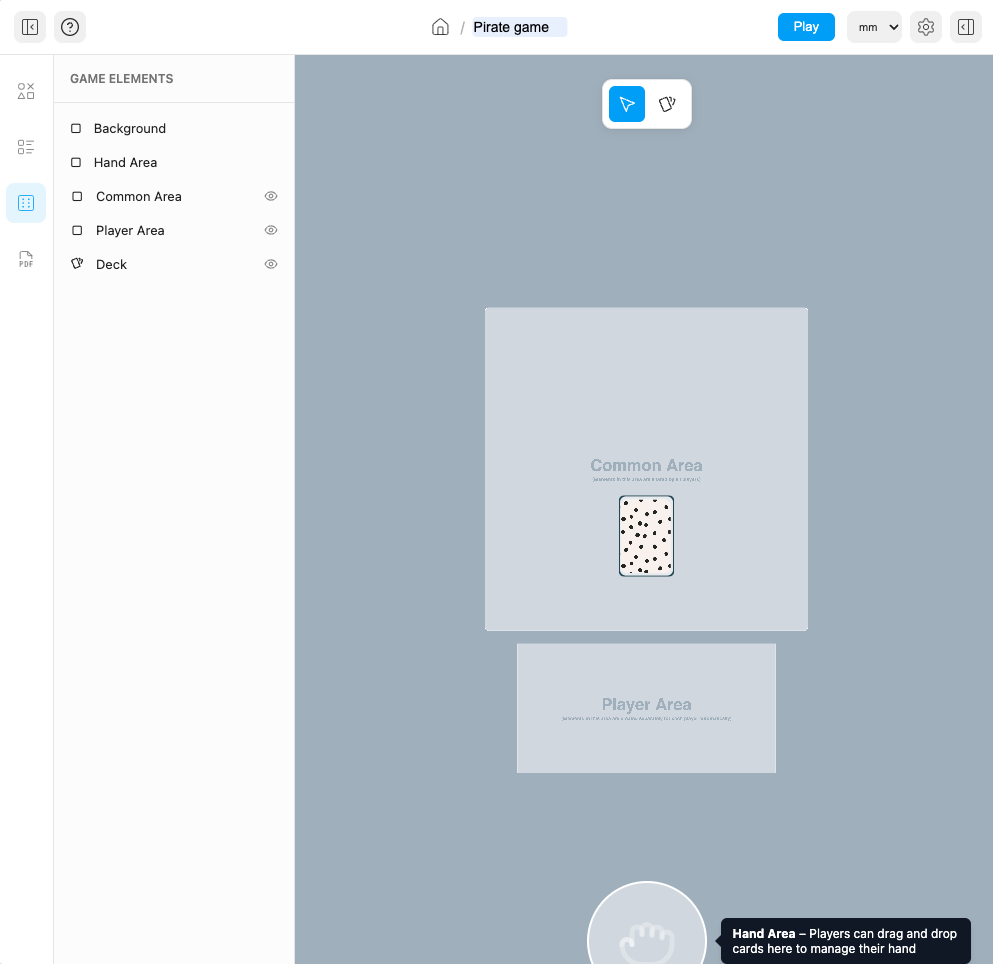Toggle visibility of Deck

click(271, 264)
